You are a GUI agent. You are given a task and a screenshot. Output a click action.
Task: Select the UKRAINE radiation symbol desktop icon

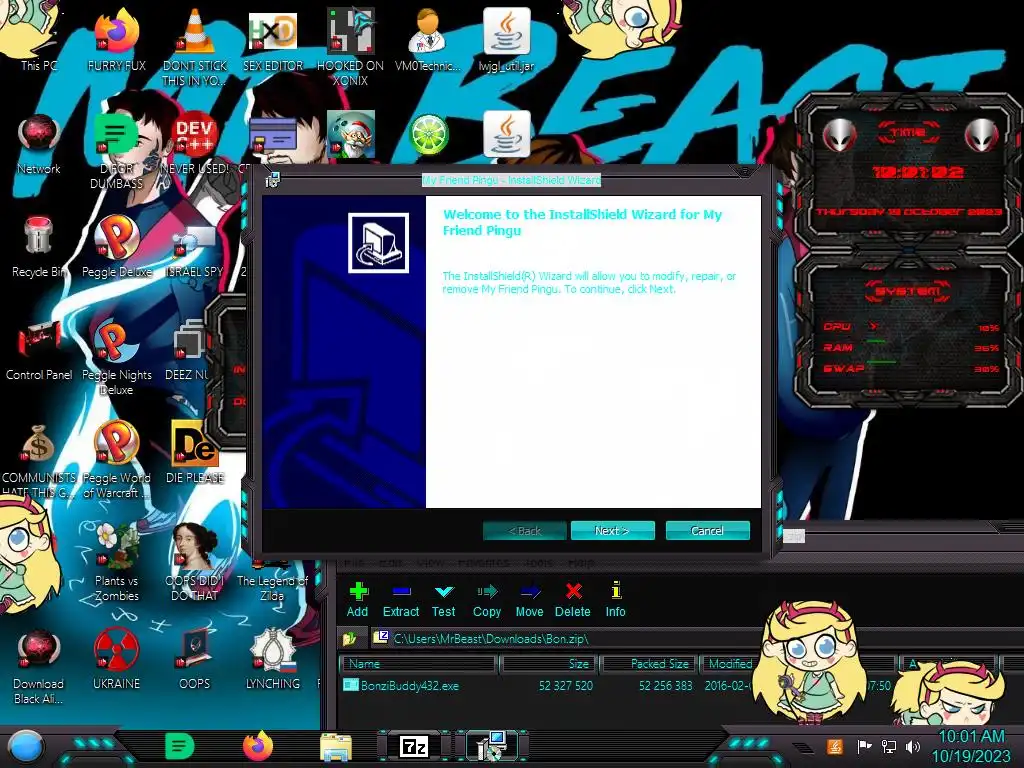click(x=117, y=660)
